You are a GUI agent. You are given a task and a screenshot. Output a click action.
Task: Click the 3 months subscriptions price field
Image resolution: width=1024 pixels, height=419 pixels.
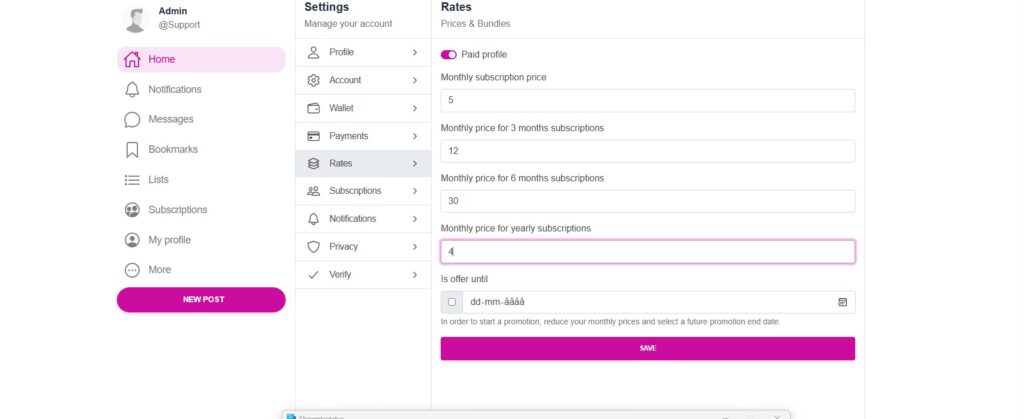pyautogui.click(x=648, y=151)
